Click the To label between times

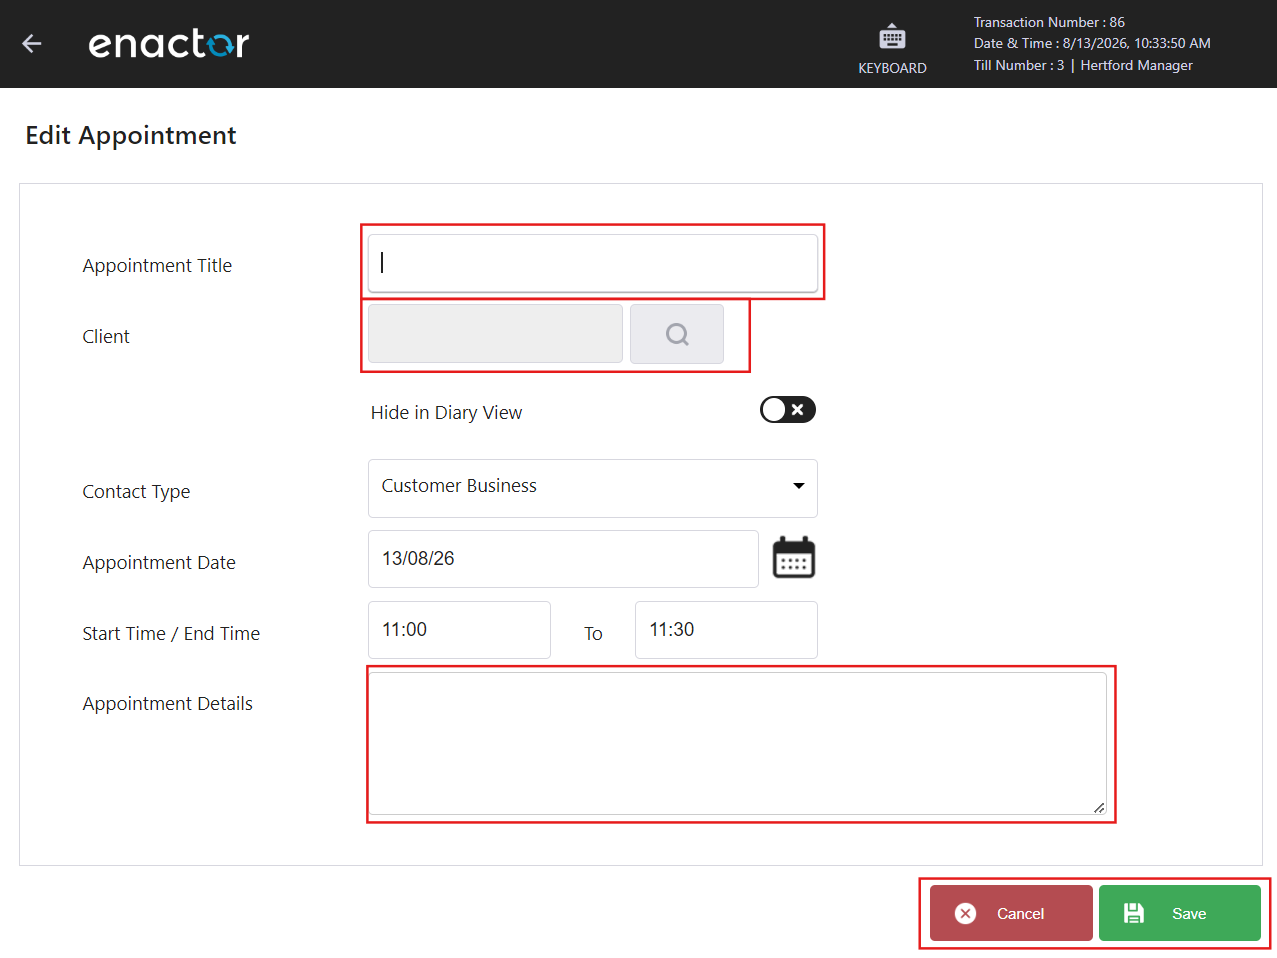coord(593,634)
